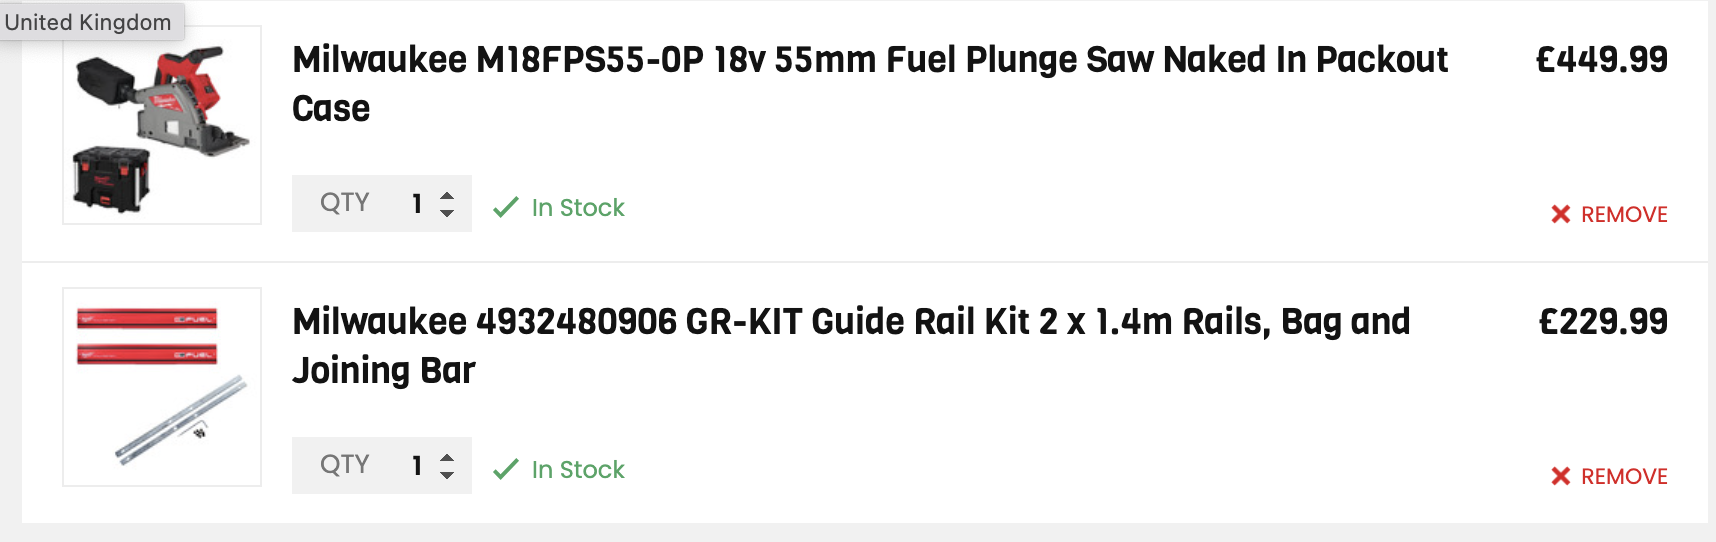Remove the guide rail kit from basket

coord(1609,476)
